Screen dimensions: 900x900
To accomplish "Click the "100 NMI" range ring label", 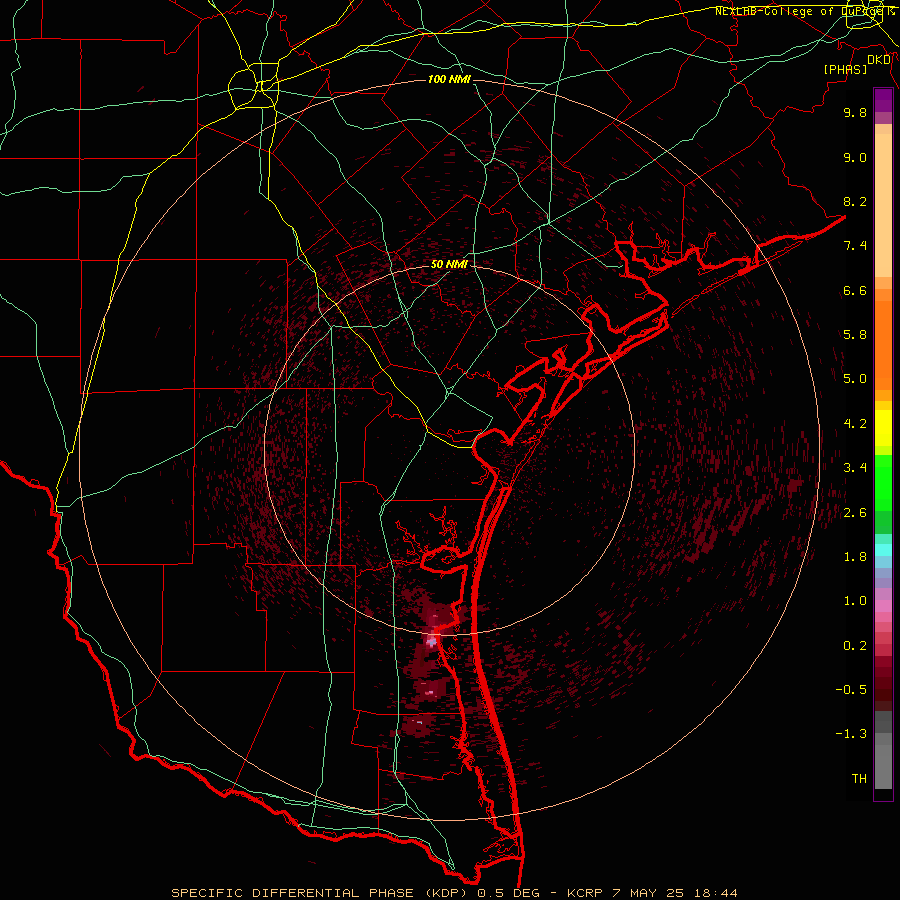I will coord(449,79).
